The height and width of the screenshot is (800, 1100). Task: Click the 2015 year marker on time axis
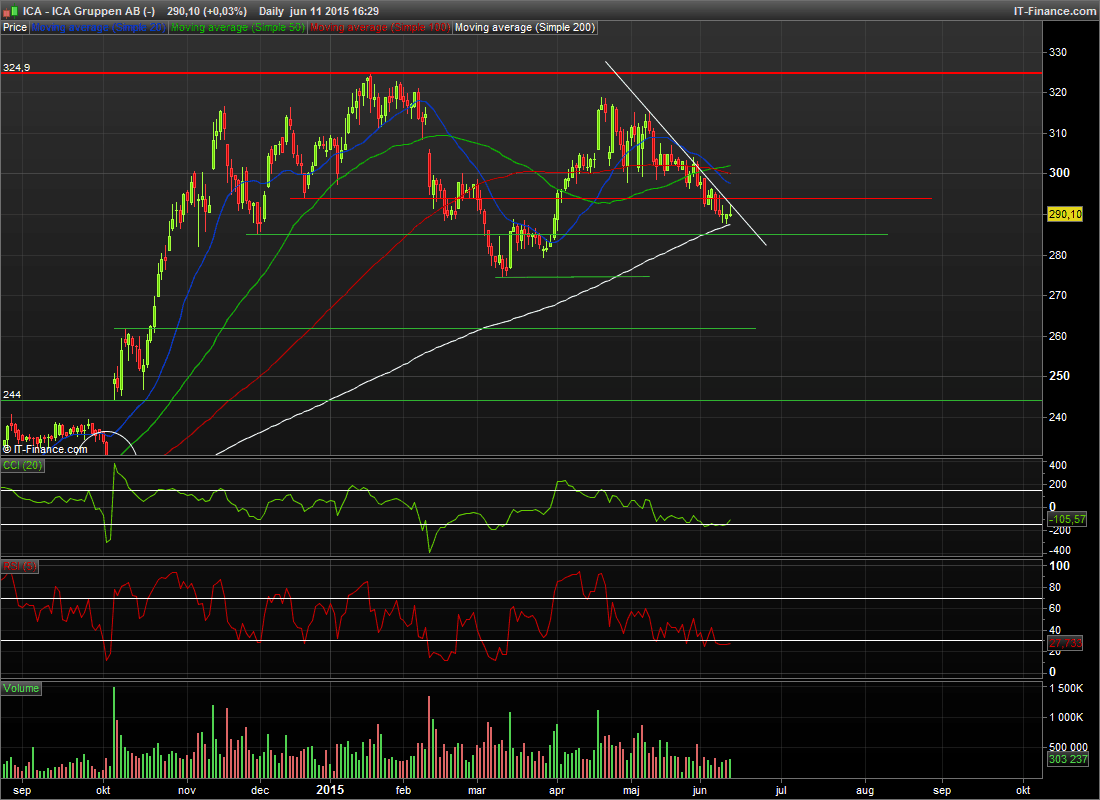tap(330, 789)
